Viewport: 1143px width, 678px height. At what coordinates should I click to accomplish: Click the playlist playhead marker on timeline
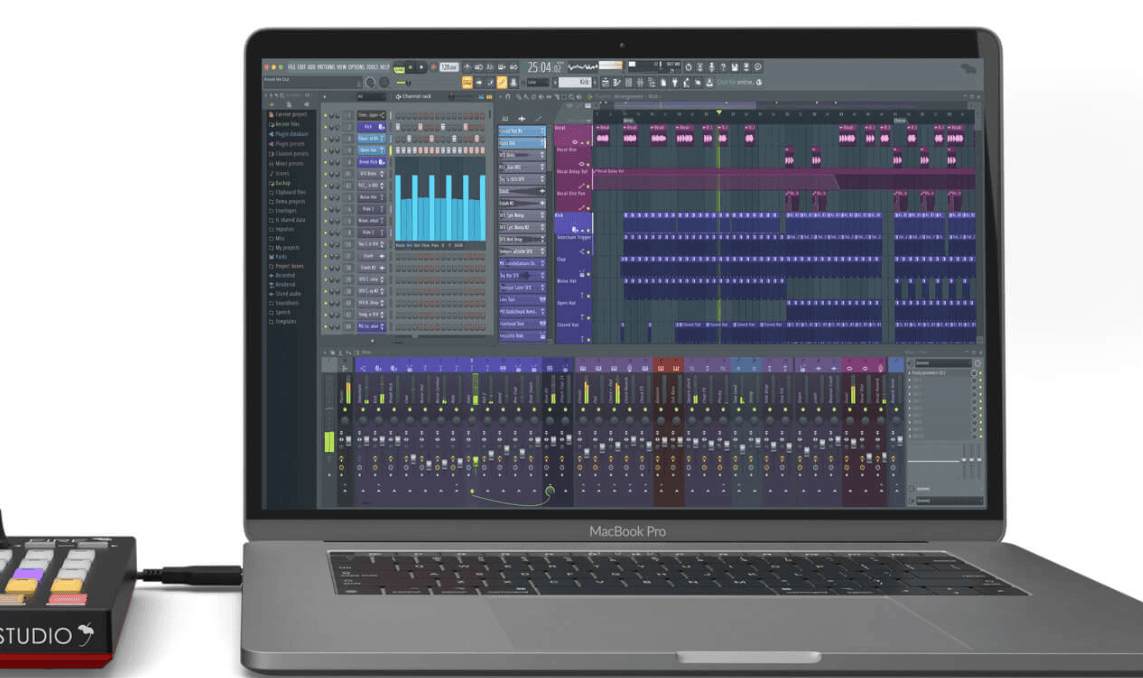pyautogui.click(x=719, y=112)
